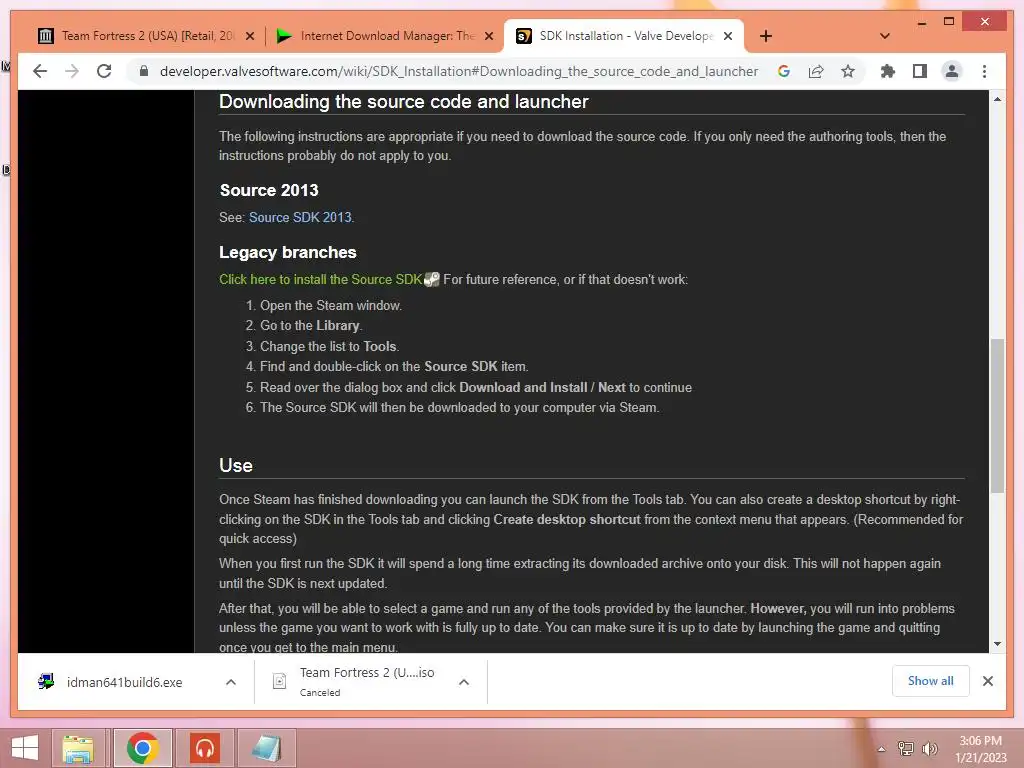1024x768 pixels.
Task: Close the downloads bar
Action: pyautogui.click(x=988, y=681)
